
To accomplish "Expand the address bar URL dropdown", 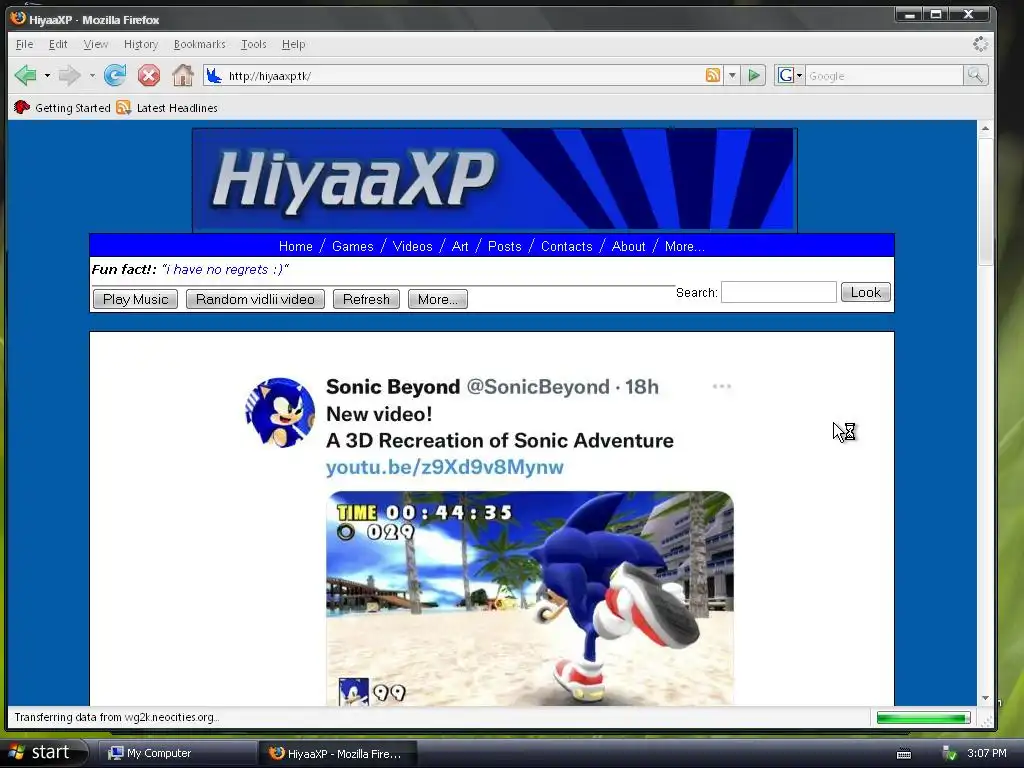I will point(732,75).
